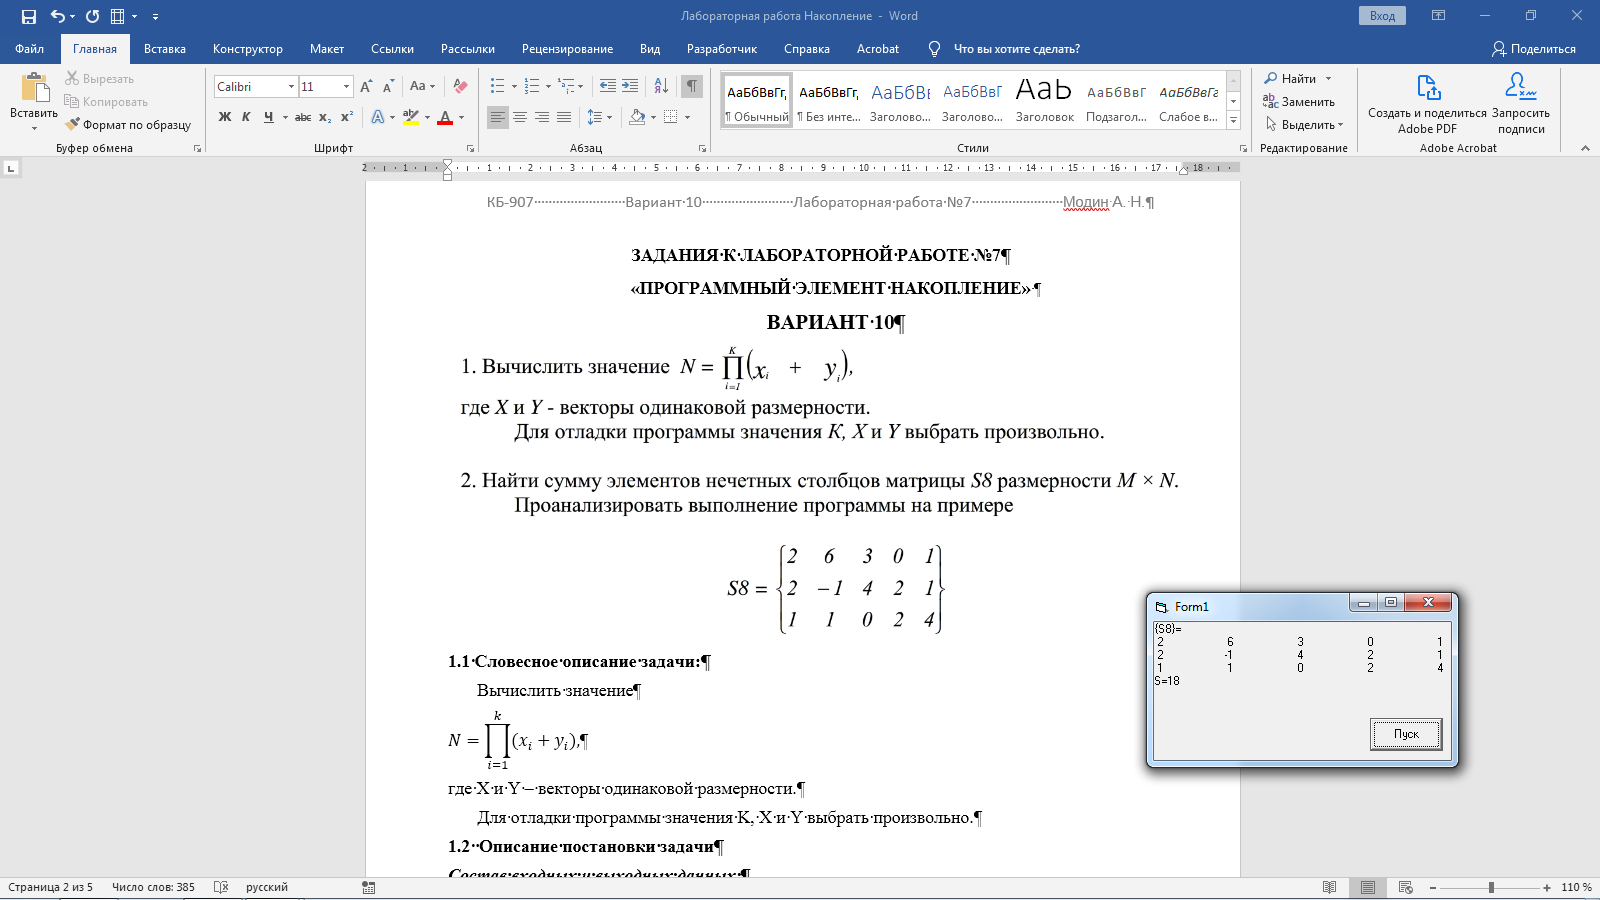Toggle italic К formatting
The height and width of the screenshot is (900, 1600).
(246, 117)
